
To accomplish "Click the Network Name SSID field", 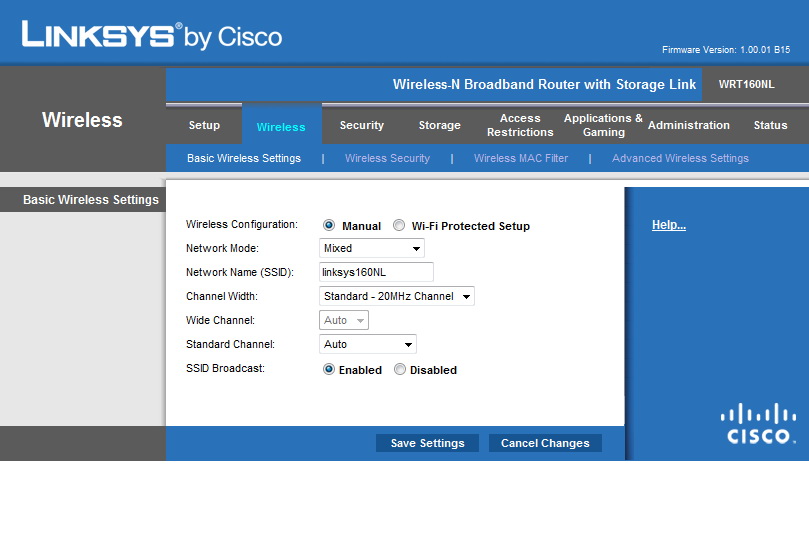I will [x=376, y=272].
